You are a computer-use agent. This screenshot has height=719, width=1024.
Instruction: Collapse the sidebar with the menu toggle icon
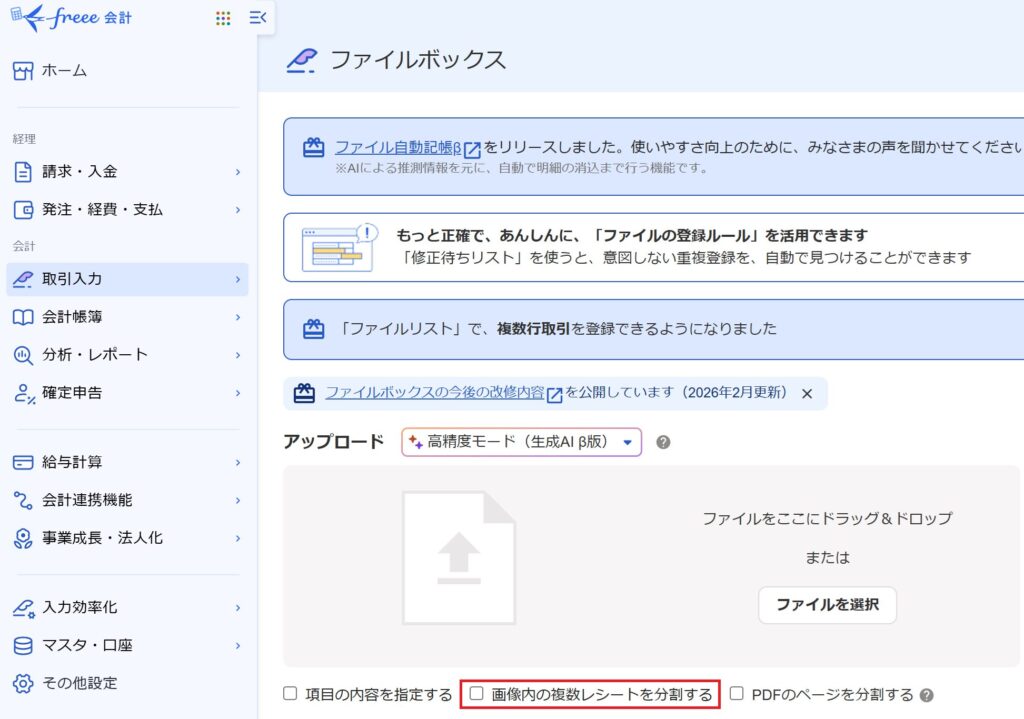[x=258, y=18]
